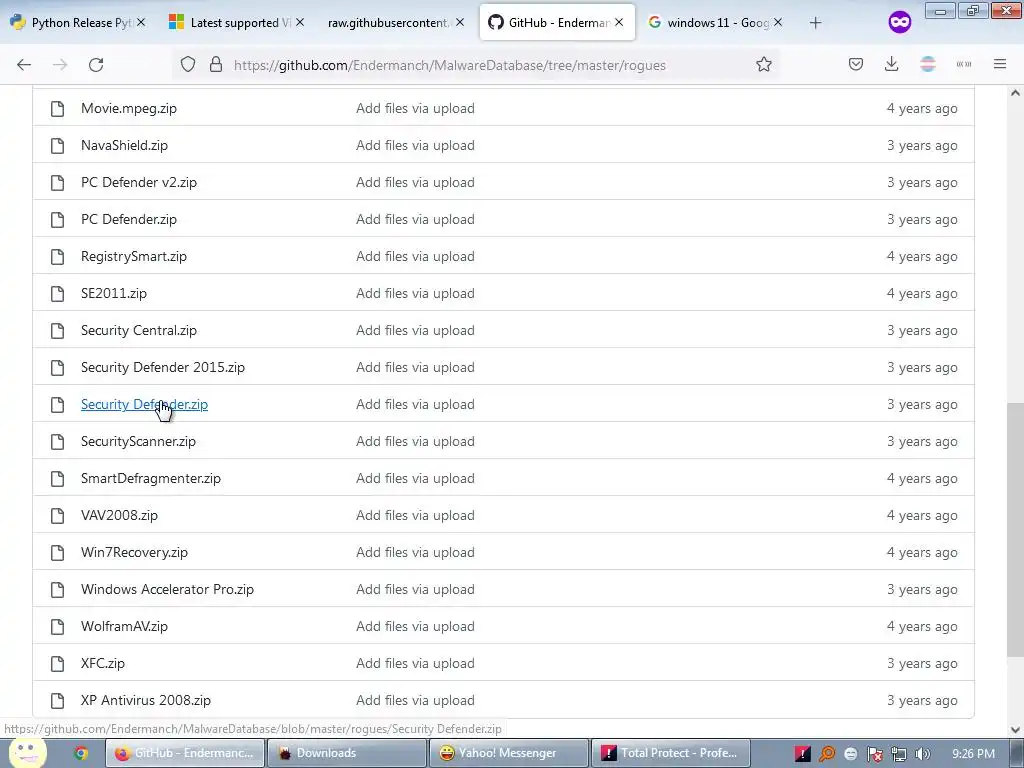Click file icon beside SE2011.zip
The width and height of the screenshot is (1024, 768).
(x=57, y=294)
